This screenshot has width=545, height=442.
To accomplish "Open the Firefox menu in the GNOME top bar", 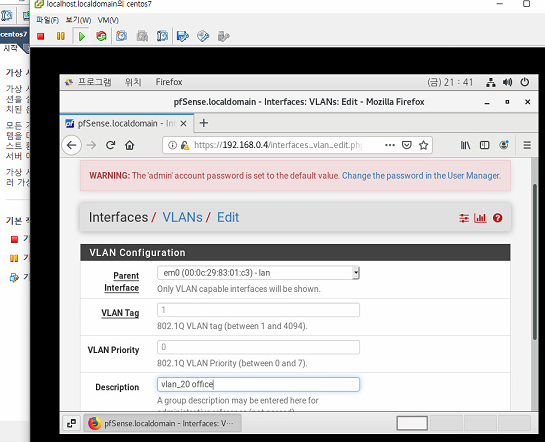I will [169, 82].
